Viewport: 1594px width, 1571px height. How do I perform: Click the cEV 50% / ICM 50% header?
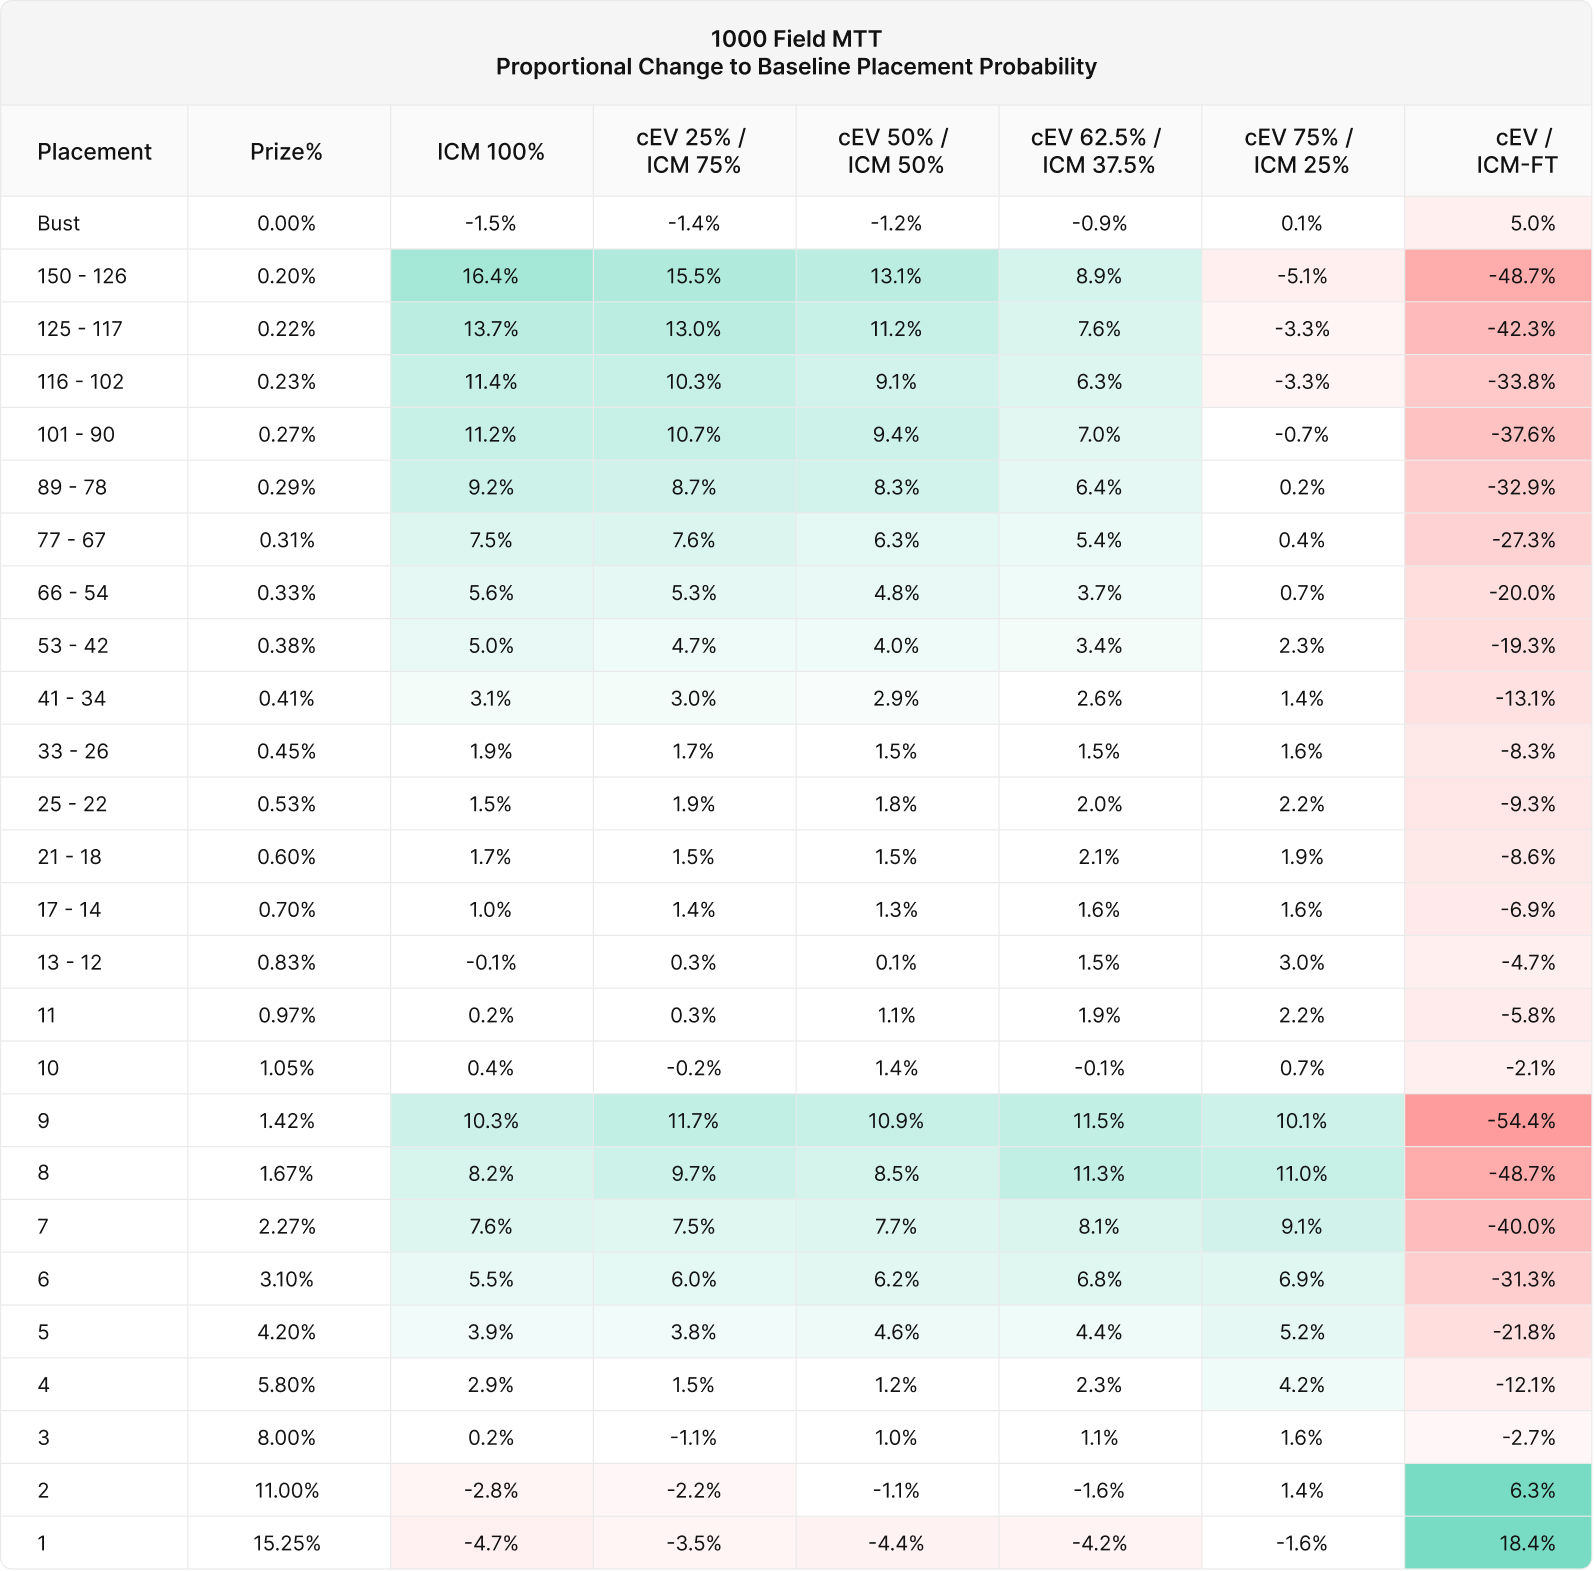click(895, 151)
